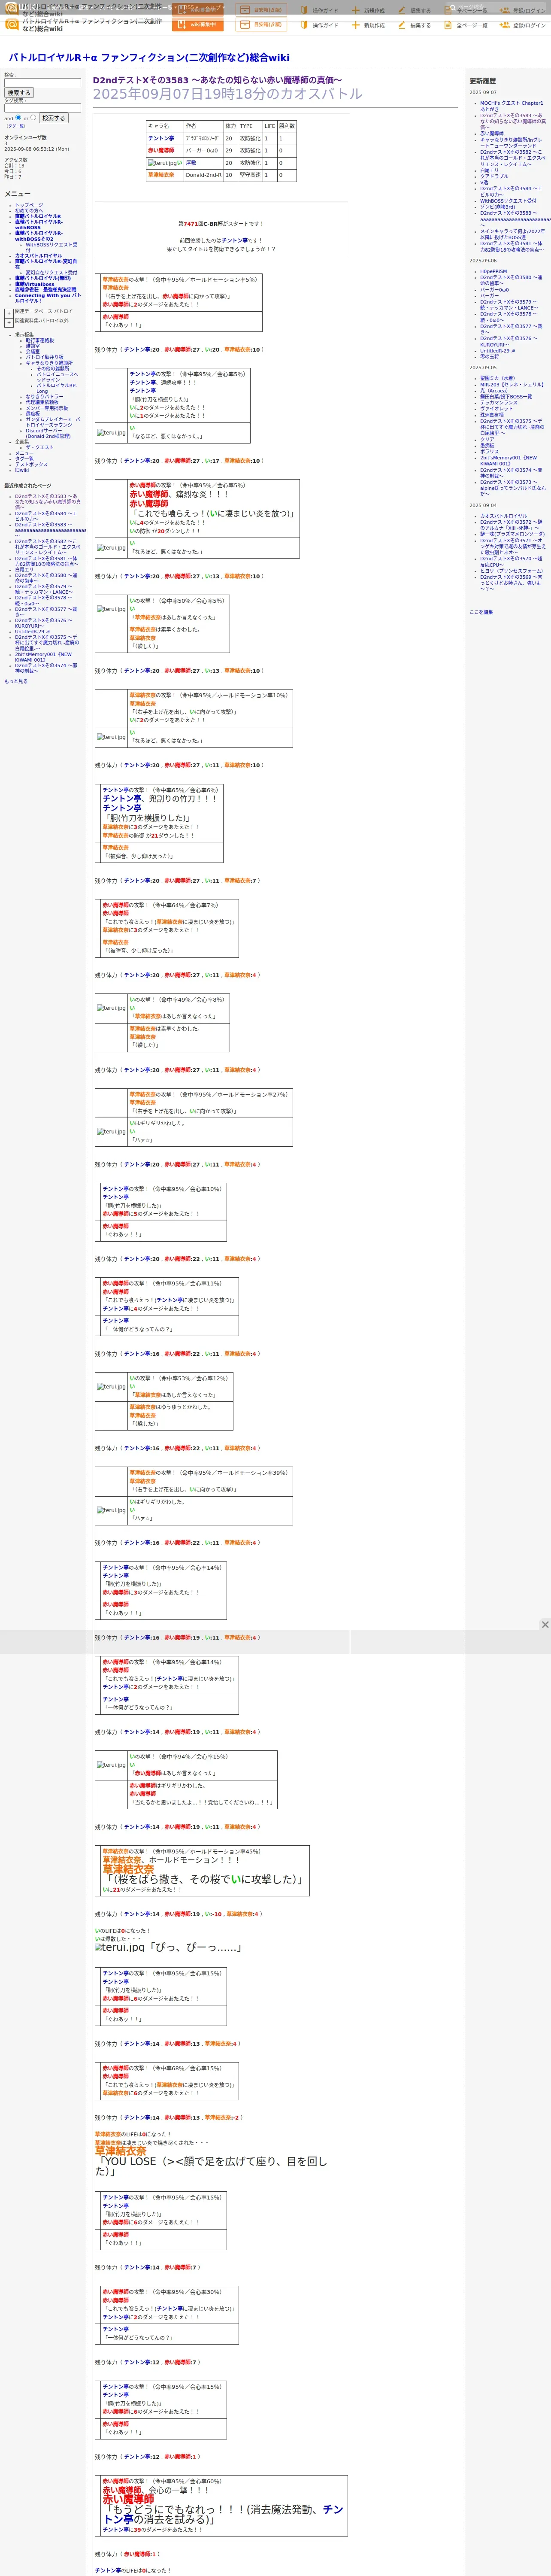The width and height of the screenshot is (551, 2576).
Task: Expand the 関連資料集-バトロイ以外 plus toggle
Action: [x=9, y=323]
